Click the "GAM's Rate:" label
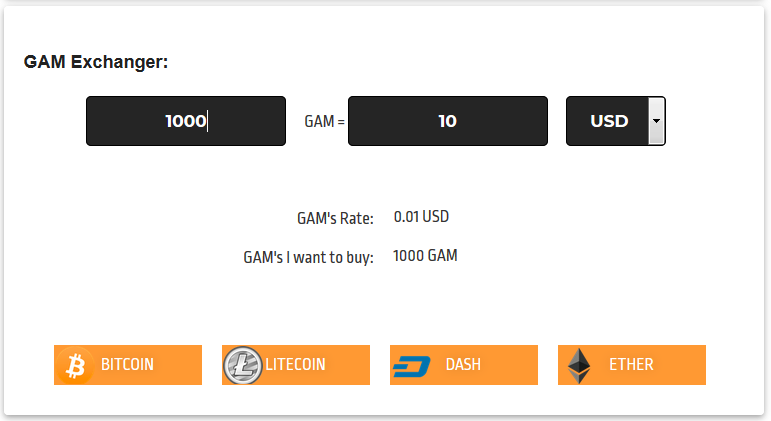The image size is (771, 421). pos(335,218)
